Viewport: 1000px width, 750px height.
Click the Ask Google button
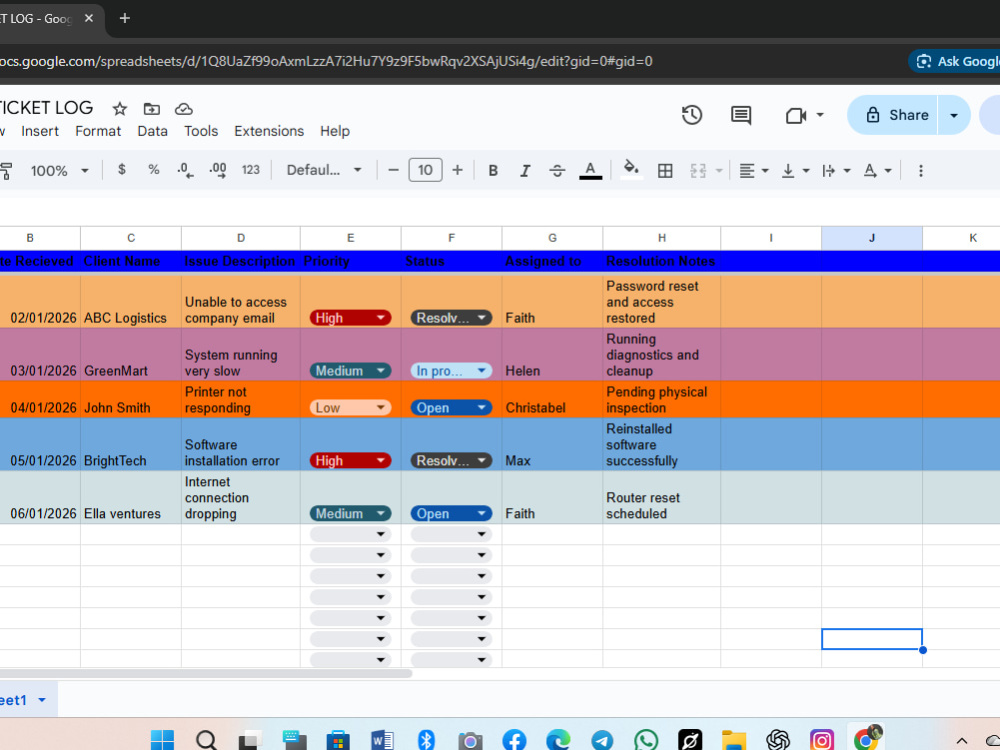tap(955, 61)
